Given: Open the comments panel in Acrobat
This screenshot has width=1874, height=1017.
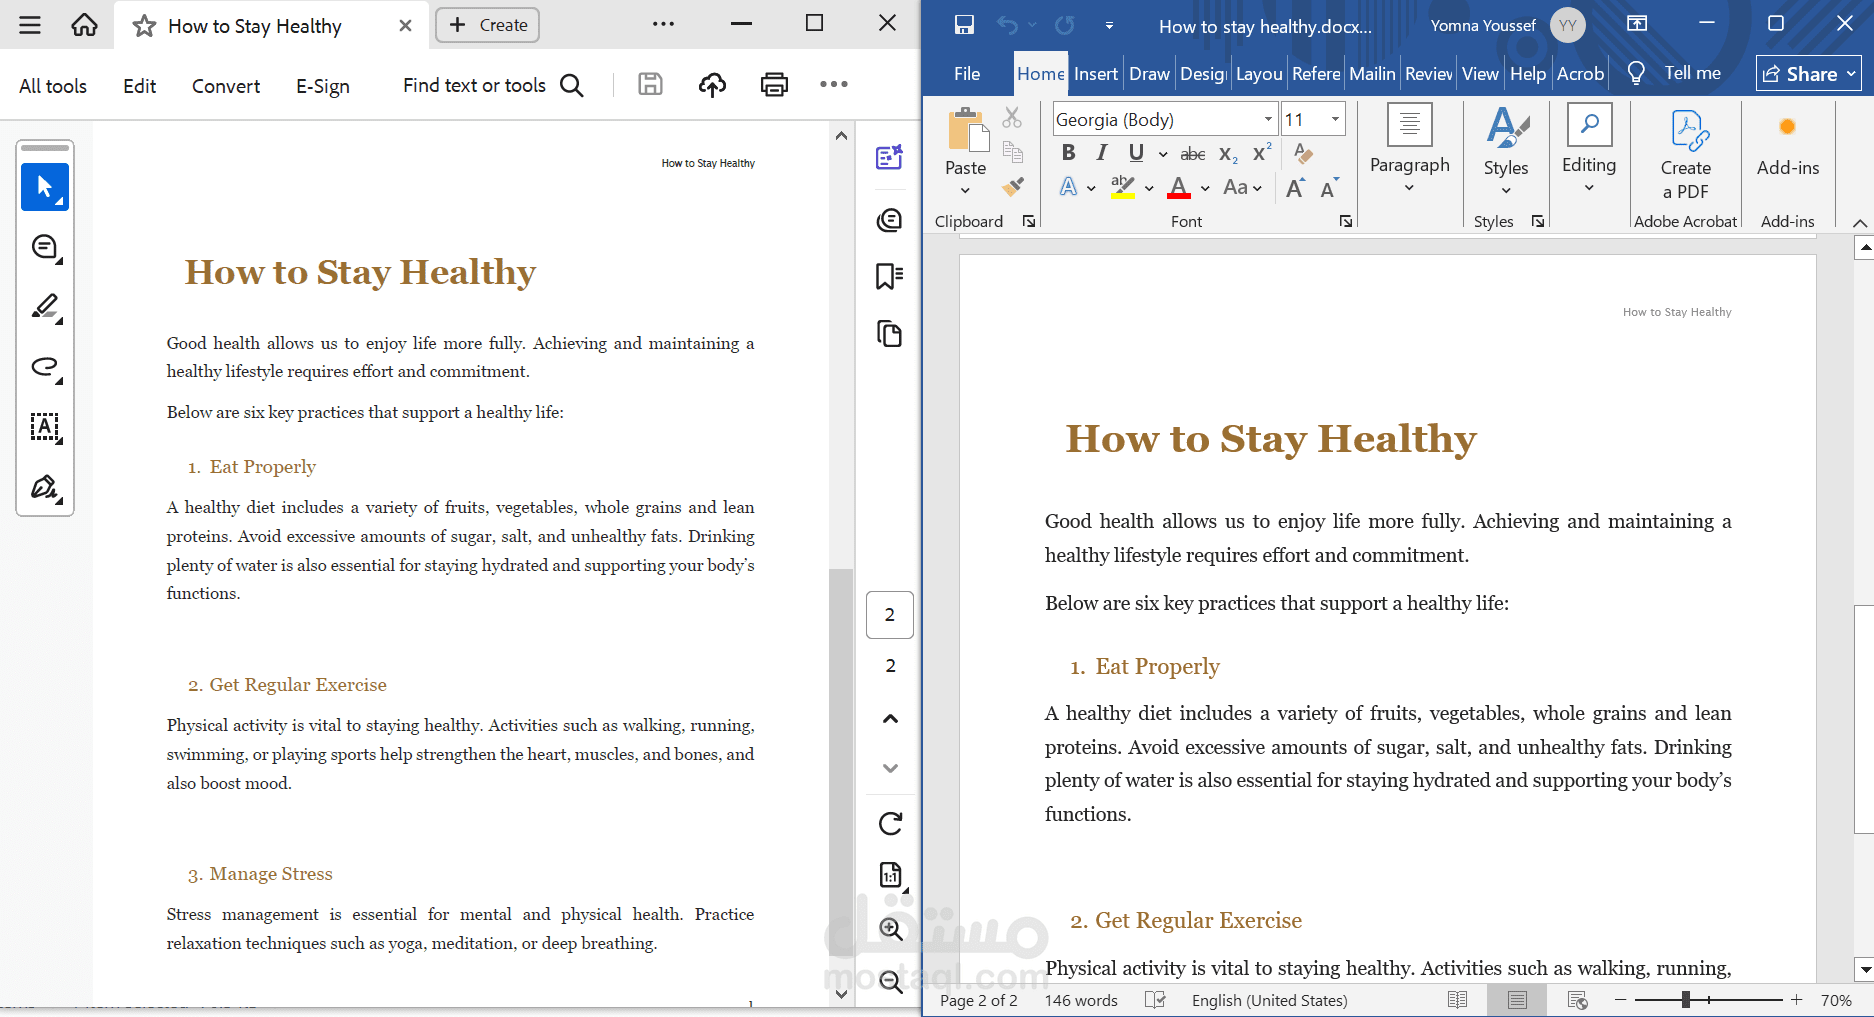Looking at the screenshot, I should tap(889, 220).
